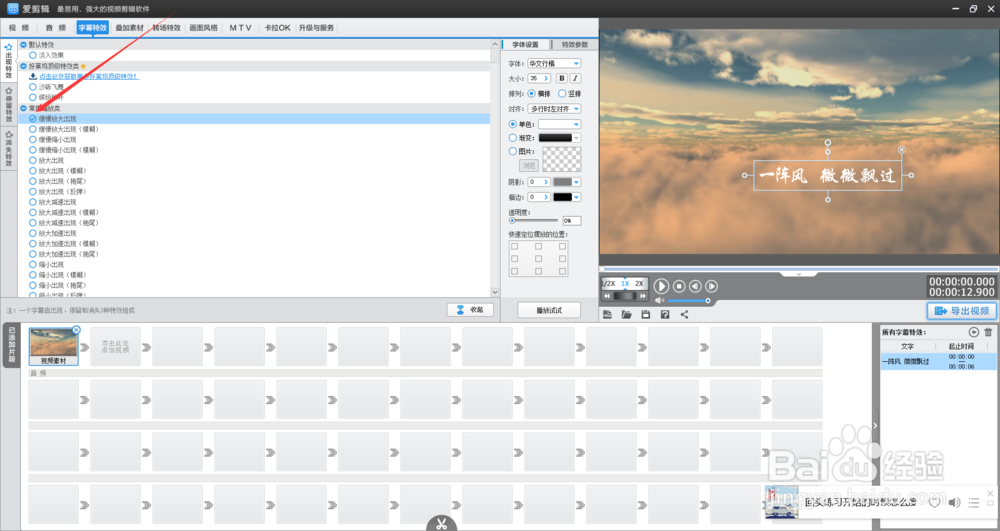
Task: Stop the video playback
Action: coord(679,287)
